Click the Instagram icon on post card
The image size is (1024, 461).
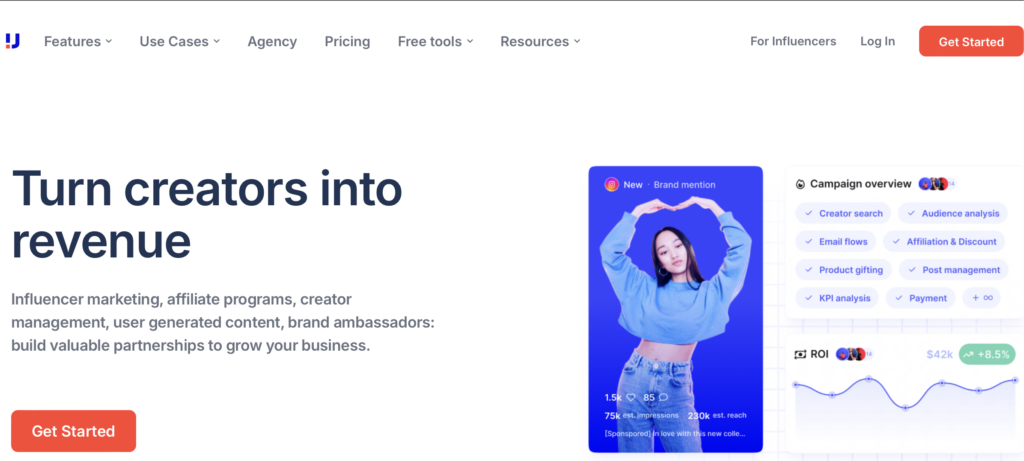point(611,185)
